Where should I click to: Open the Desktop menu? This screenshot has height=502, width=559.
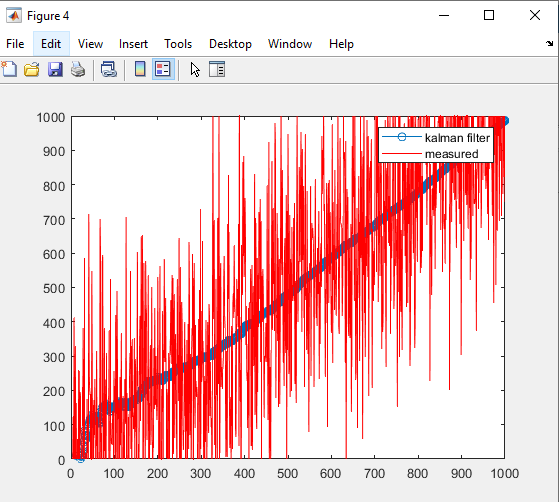230,44
